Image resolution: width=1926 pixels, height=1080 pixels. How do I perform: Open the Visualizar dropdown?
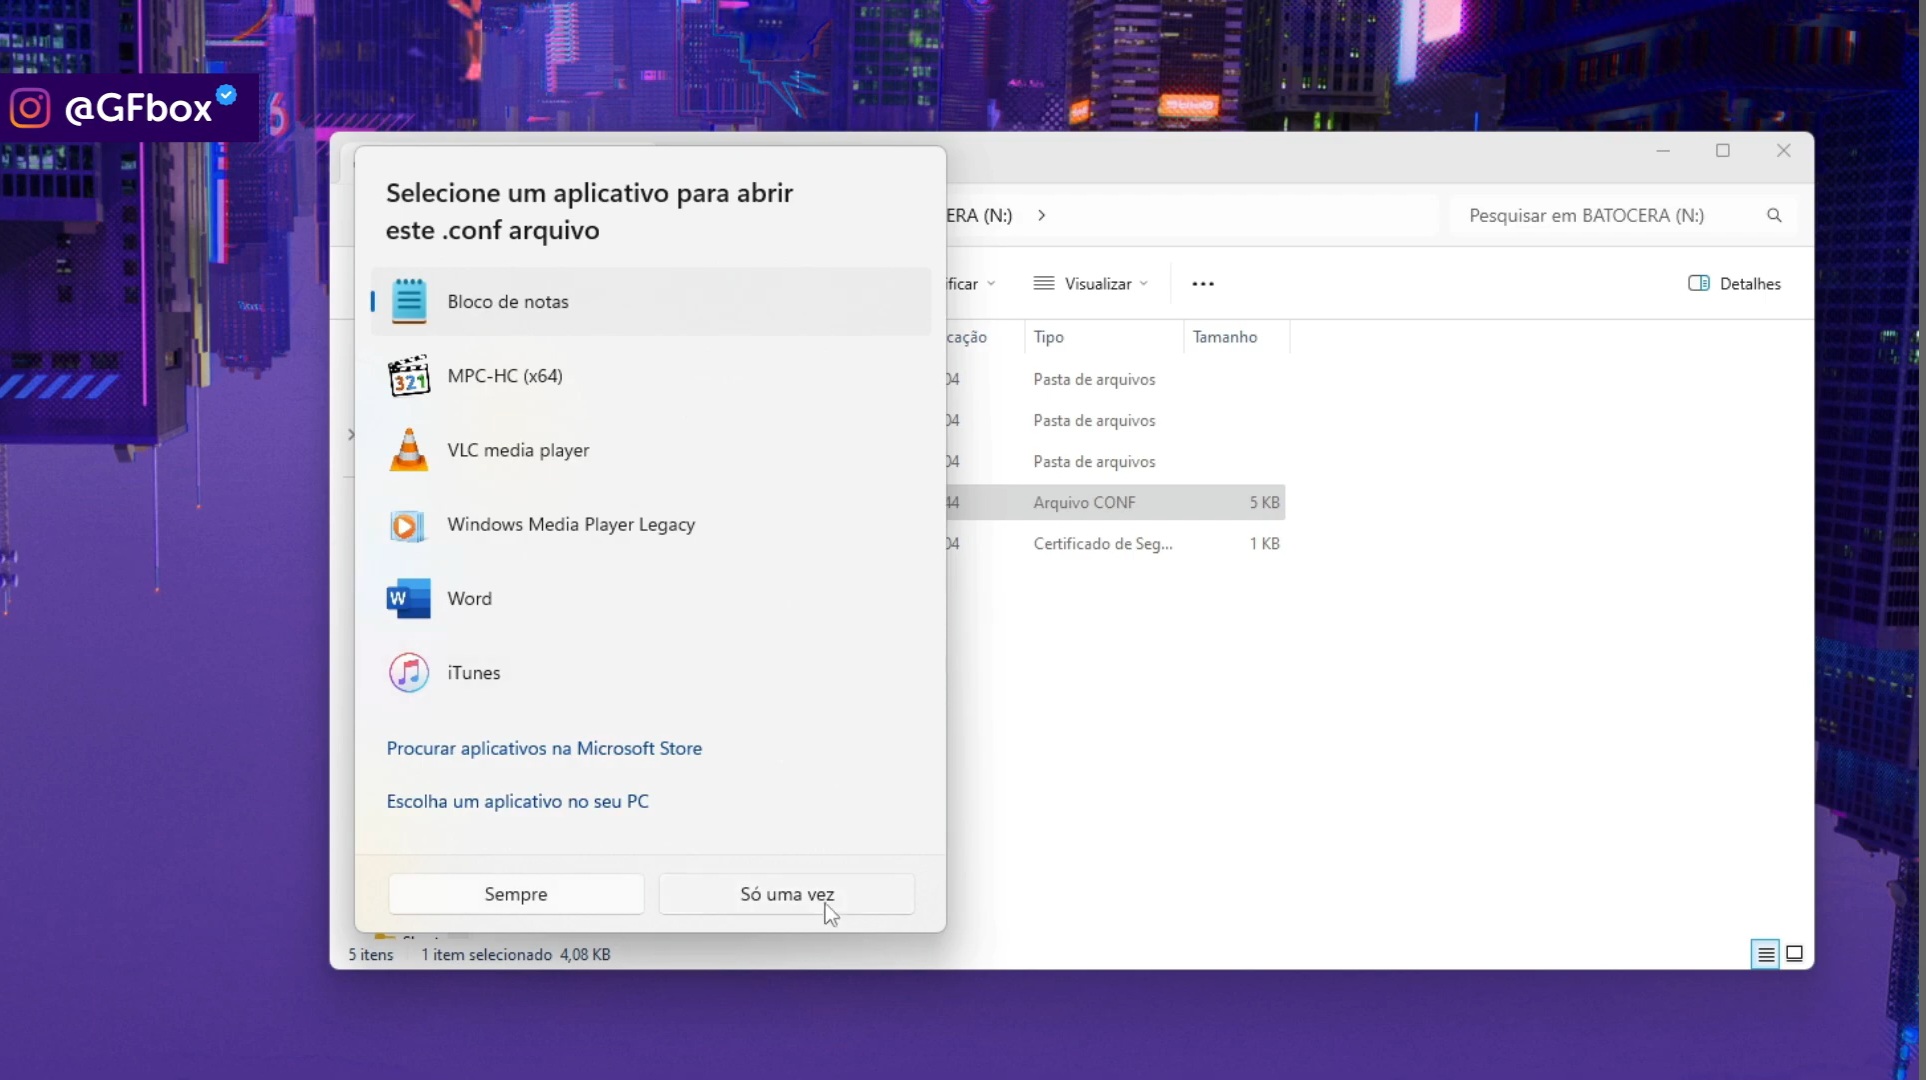(1090, 284)
